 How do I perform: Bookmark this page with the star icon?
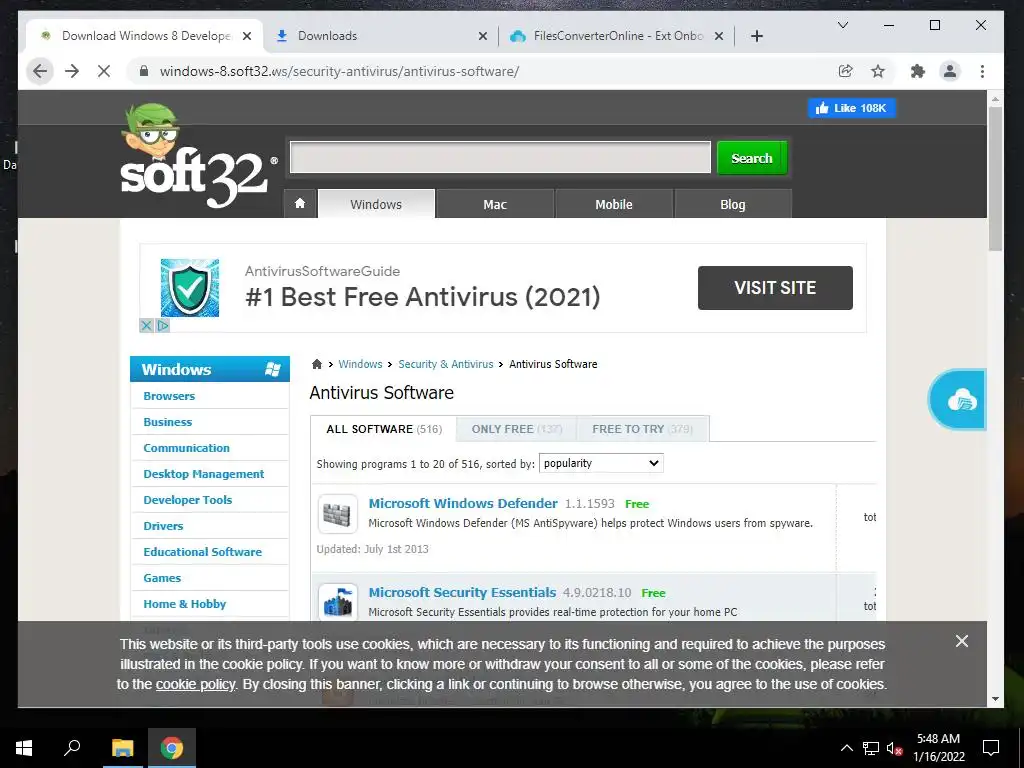pyautogui.click(x=878, y=71)
